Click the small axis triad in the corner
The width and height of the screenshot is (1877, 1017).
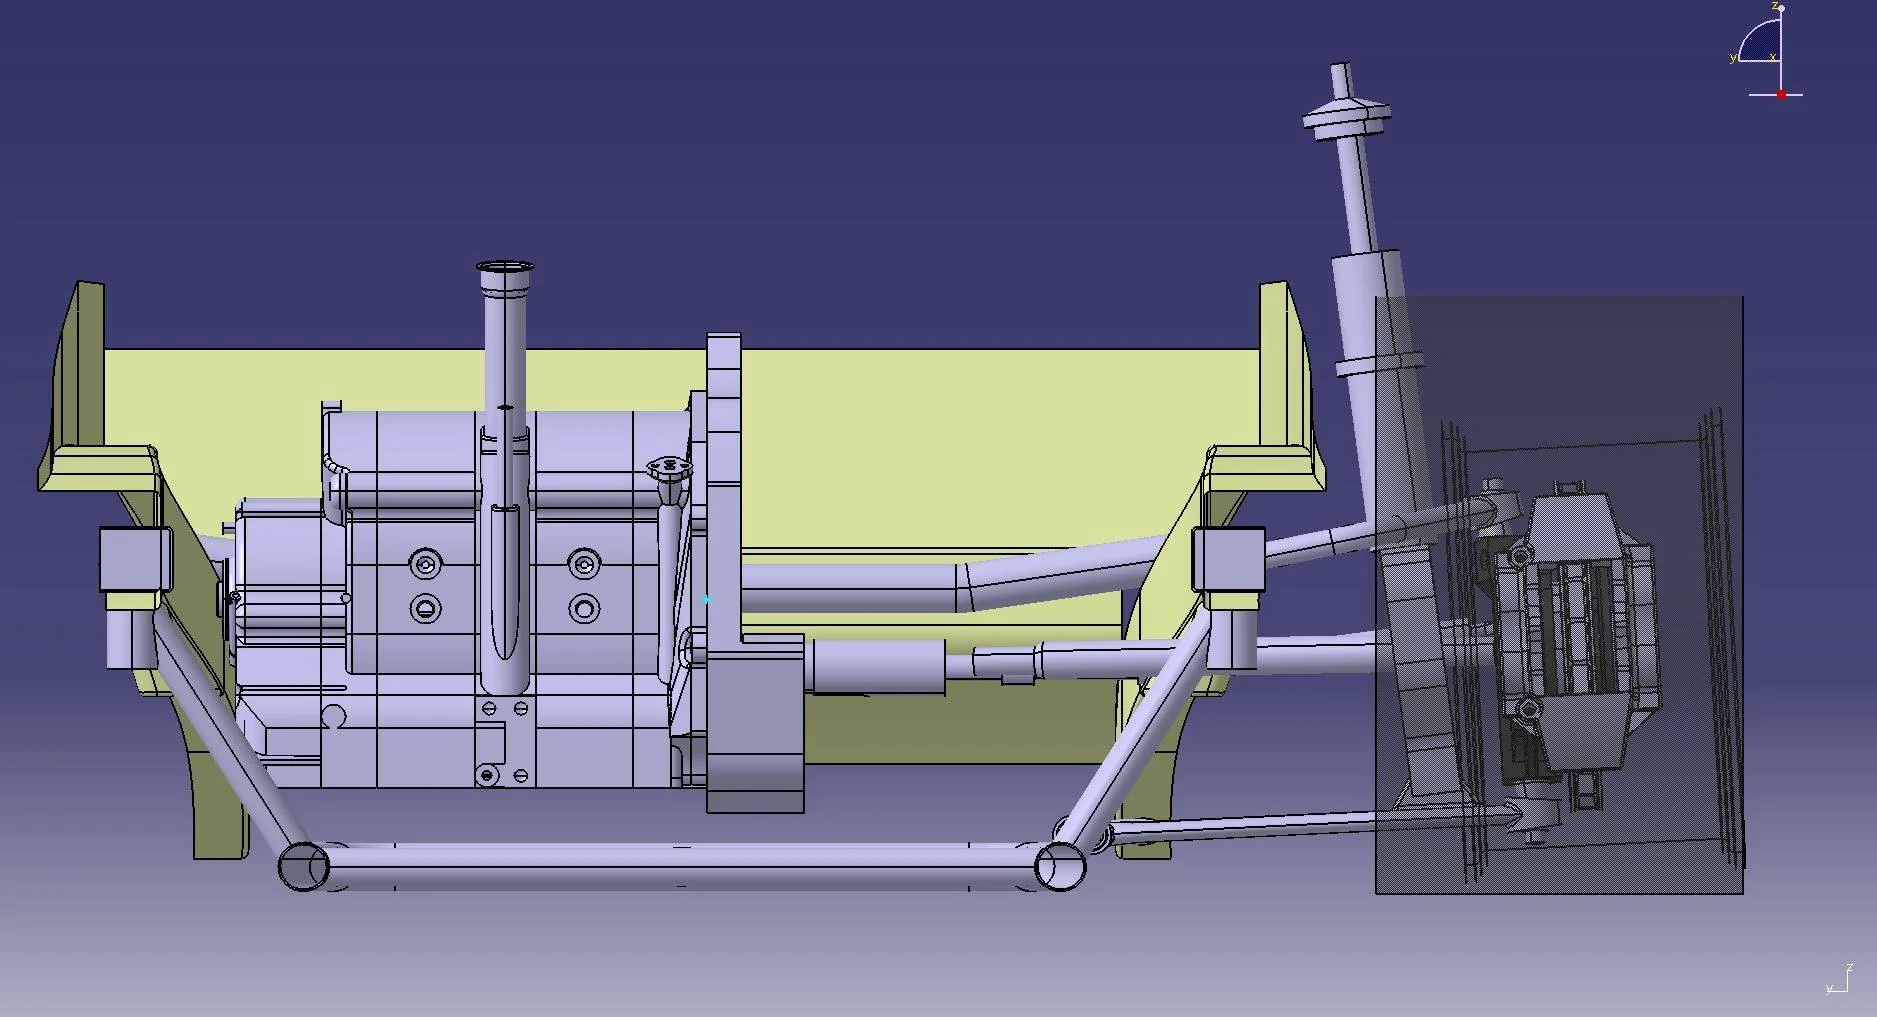[x=1840, y=980]
